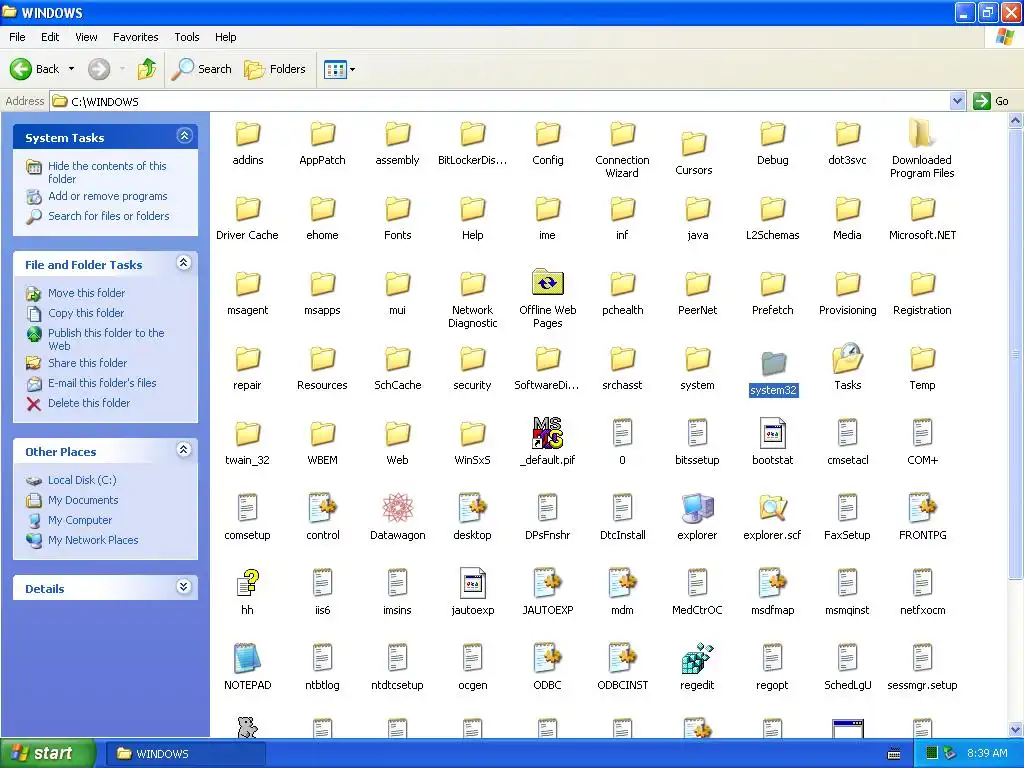Open the Views dropdown button
This screenshot has width=1024, height=768.
click(x=340, y=69)
